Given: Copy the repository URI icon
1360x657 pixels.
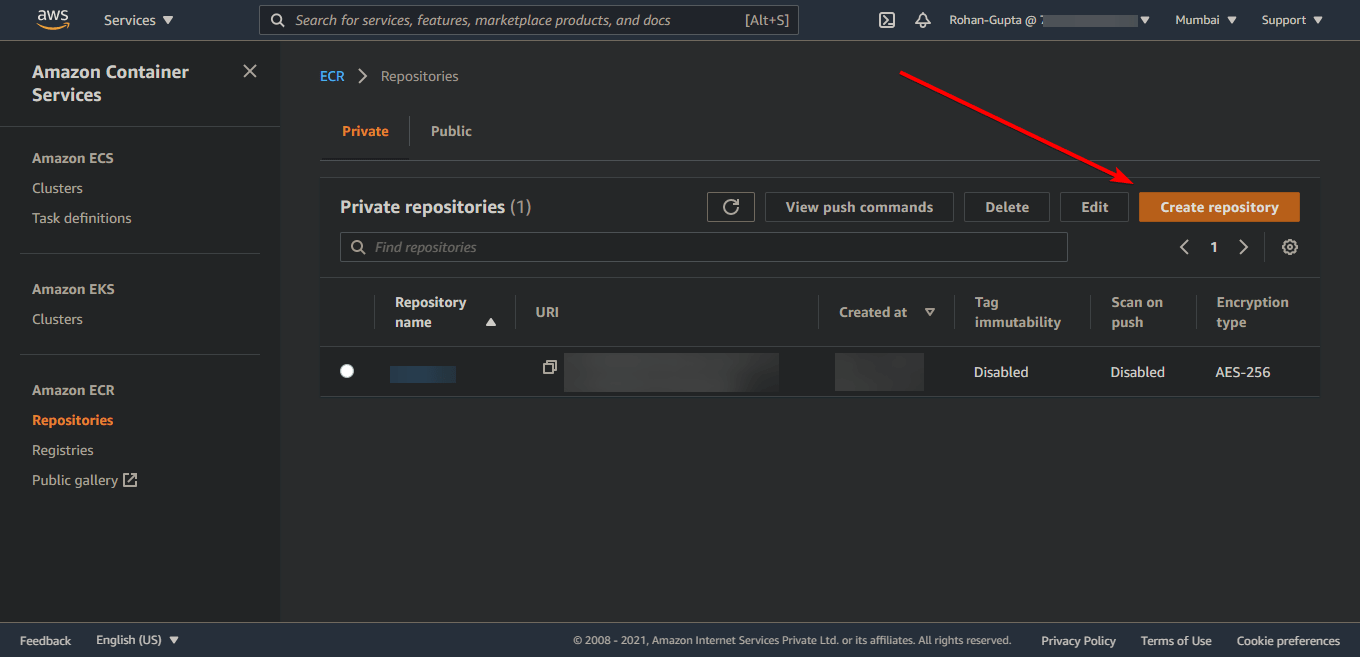Looking at the screenshot, I should click(x=549, y=367).
